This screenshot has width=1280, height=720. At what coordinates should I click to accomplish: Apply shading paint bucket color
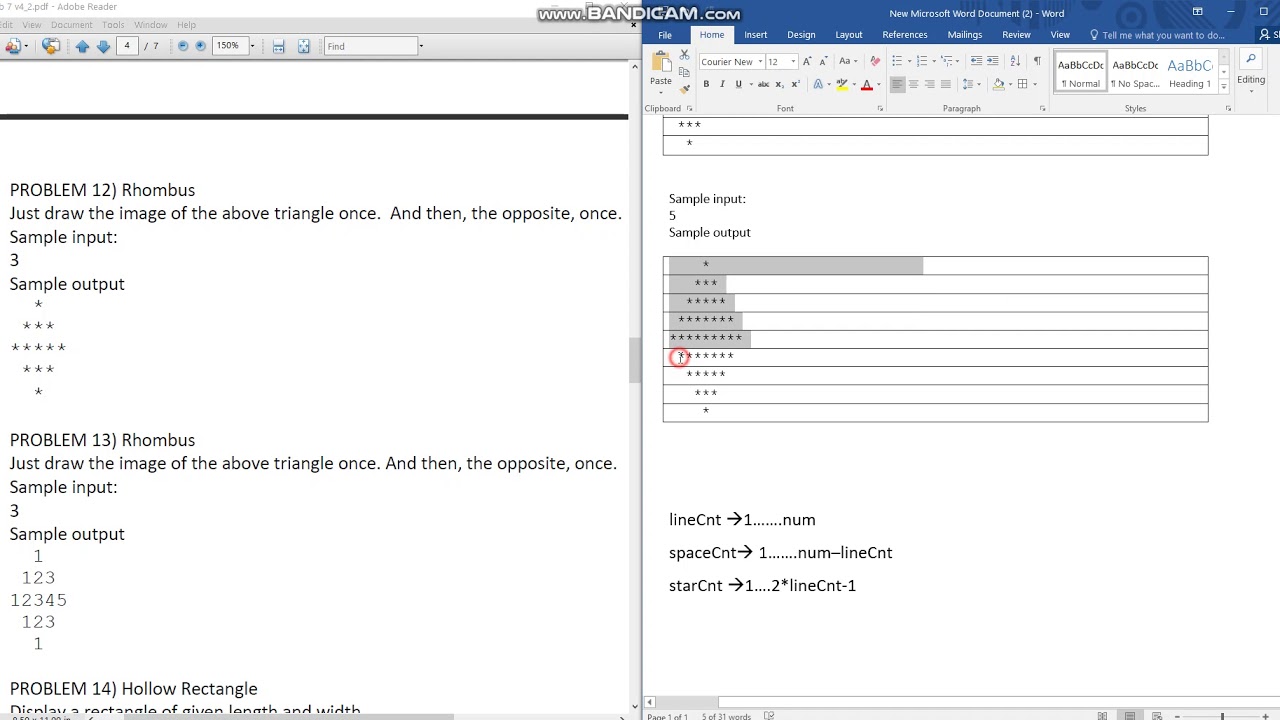998,85
